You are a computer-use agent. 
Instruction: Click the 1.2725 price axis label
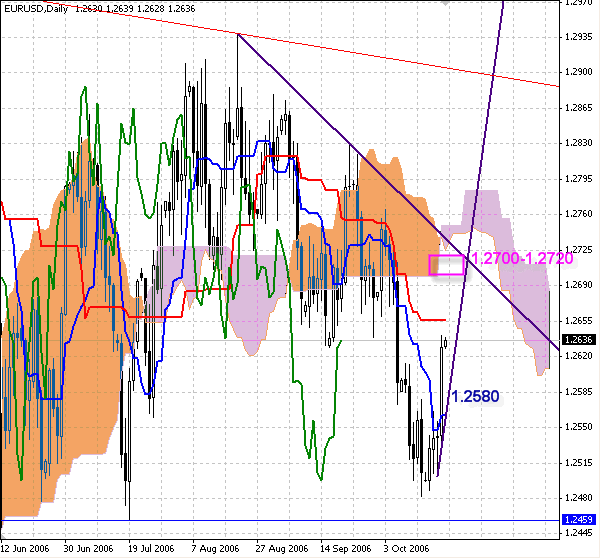(579, 250)
